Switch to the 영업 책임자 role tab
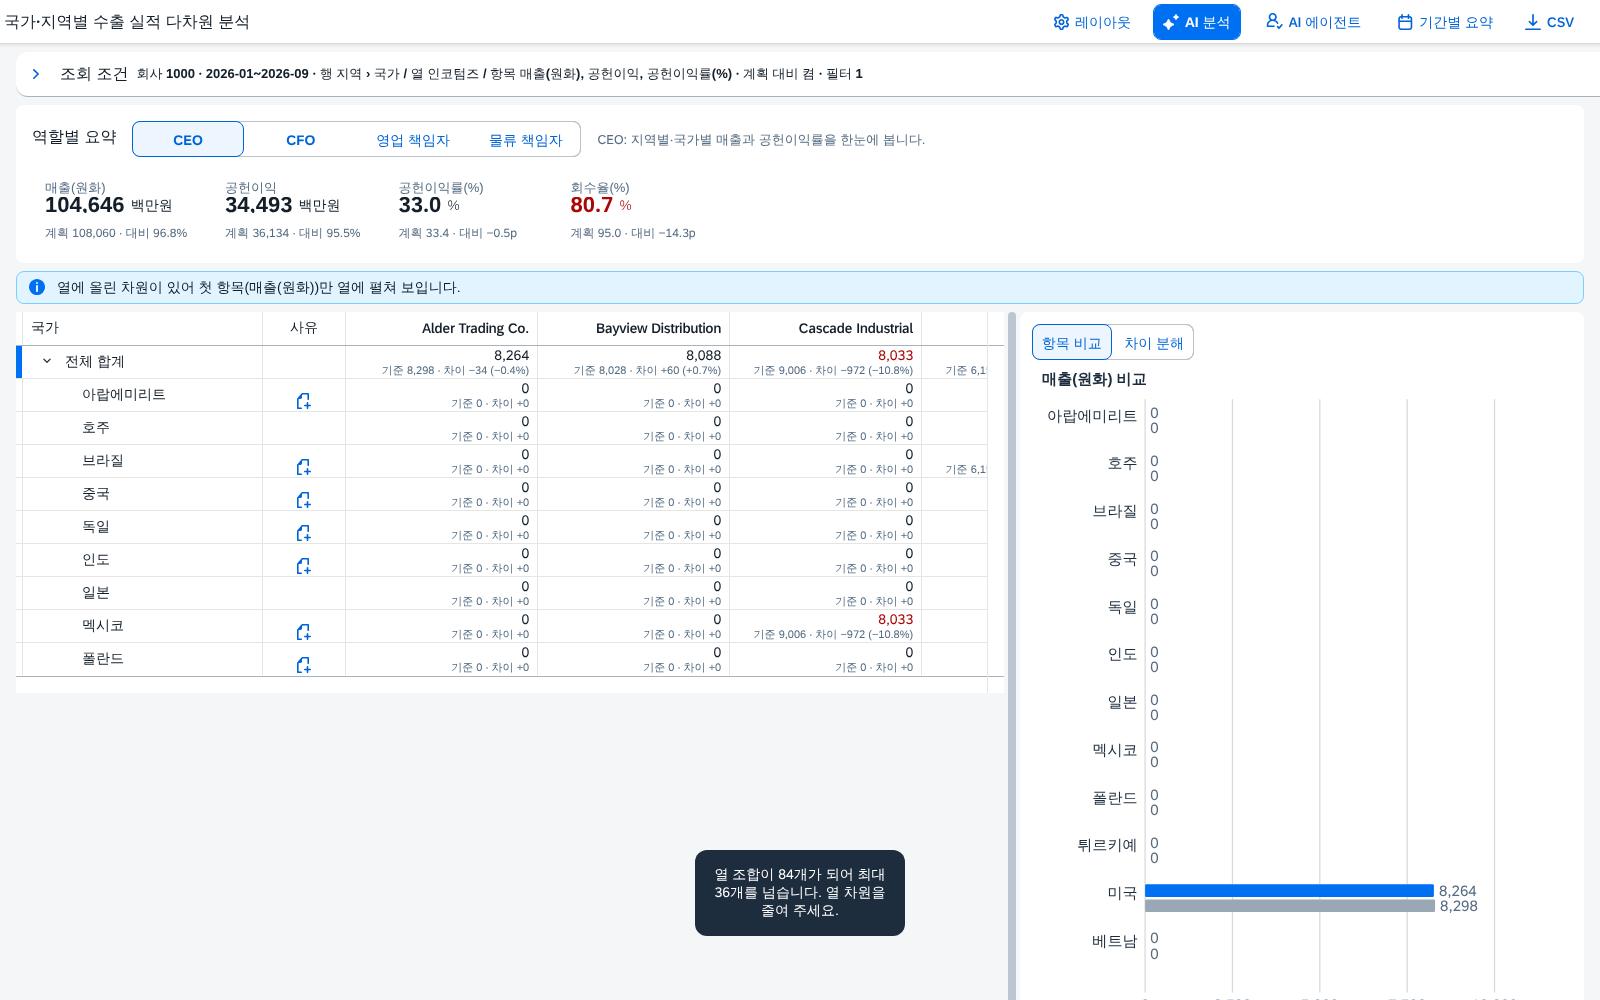The height and width of the screenshot is (1000, 1600). (x=412, y=140)
